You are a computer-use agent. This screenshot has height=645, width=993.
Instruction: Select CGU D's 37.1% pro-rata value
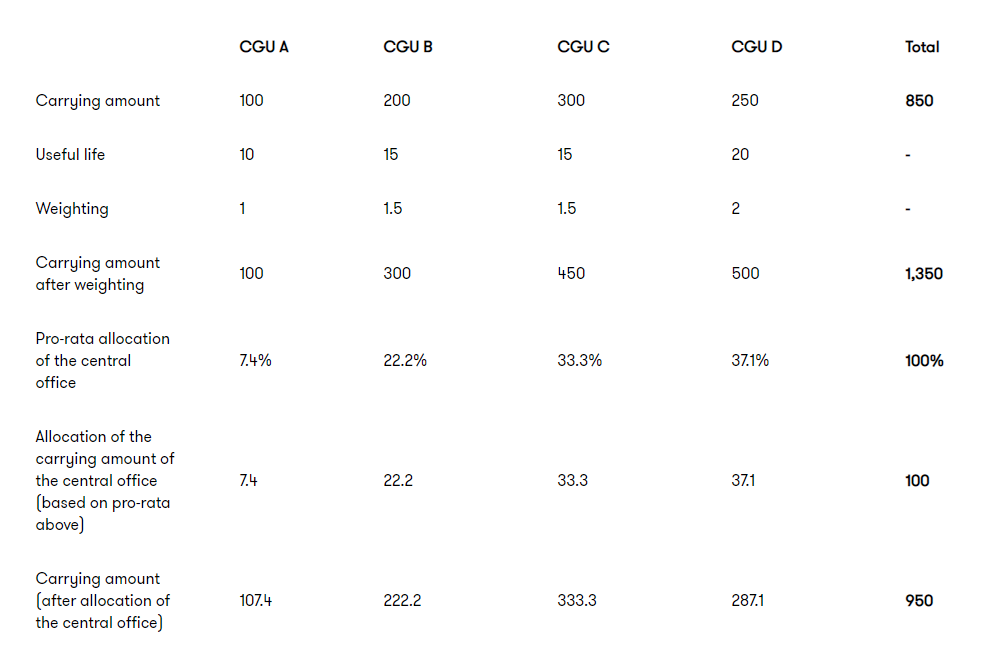pos(750,361)
